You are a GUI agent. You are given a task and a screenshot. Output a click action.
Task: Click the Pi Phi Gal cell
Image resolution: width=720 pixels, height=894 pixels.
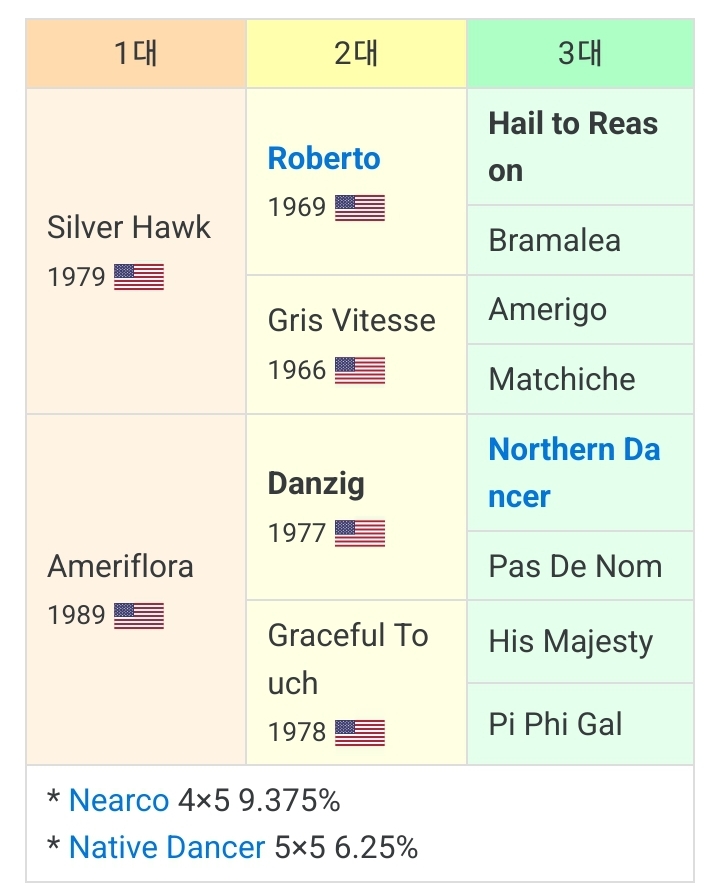click(x=555, y=724)
